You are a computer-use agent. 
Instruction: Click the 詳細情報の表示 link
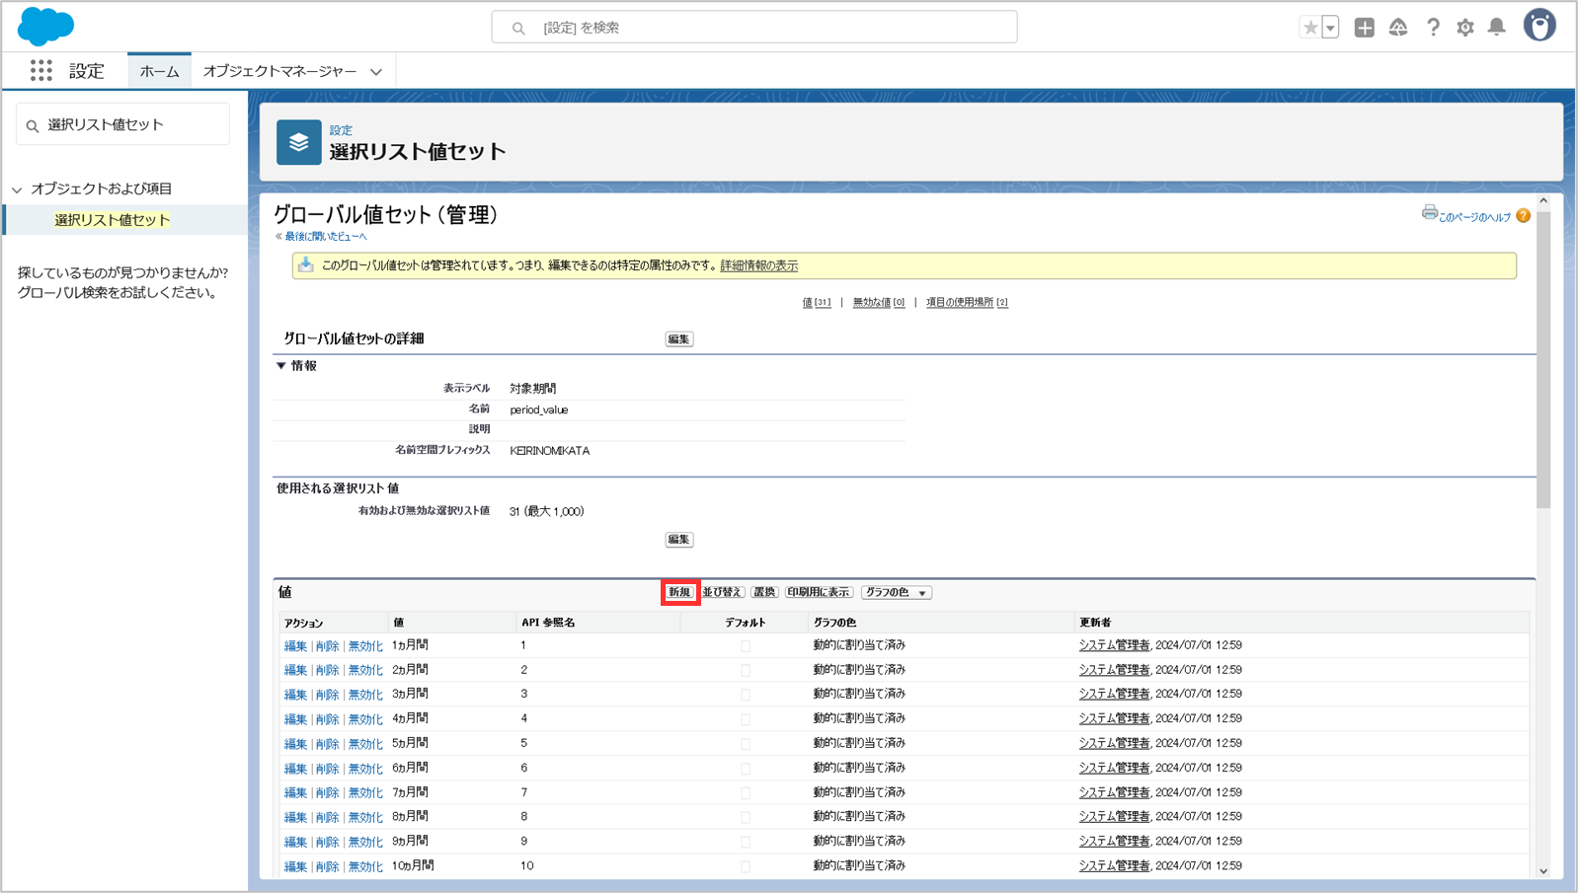759,266
